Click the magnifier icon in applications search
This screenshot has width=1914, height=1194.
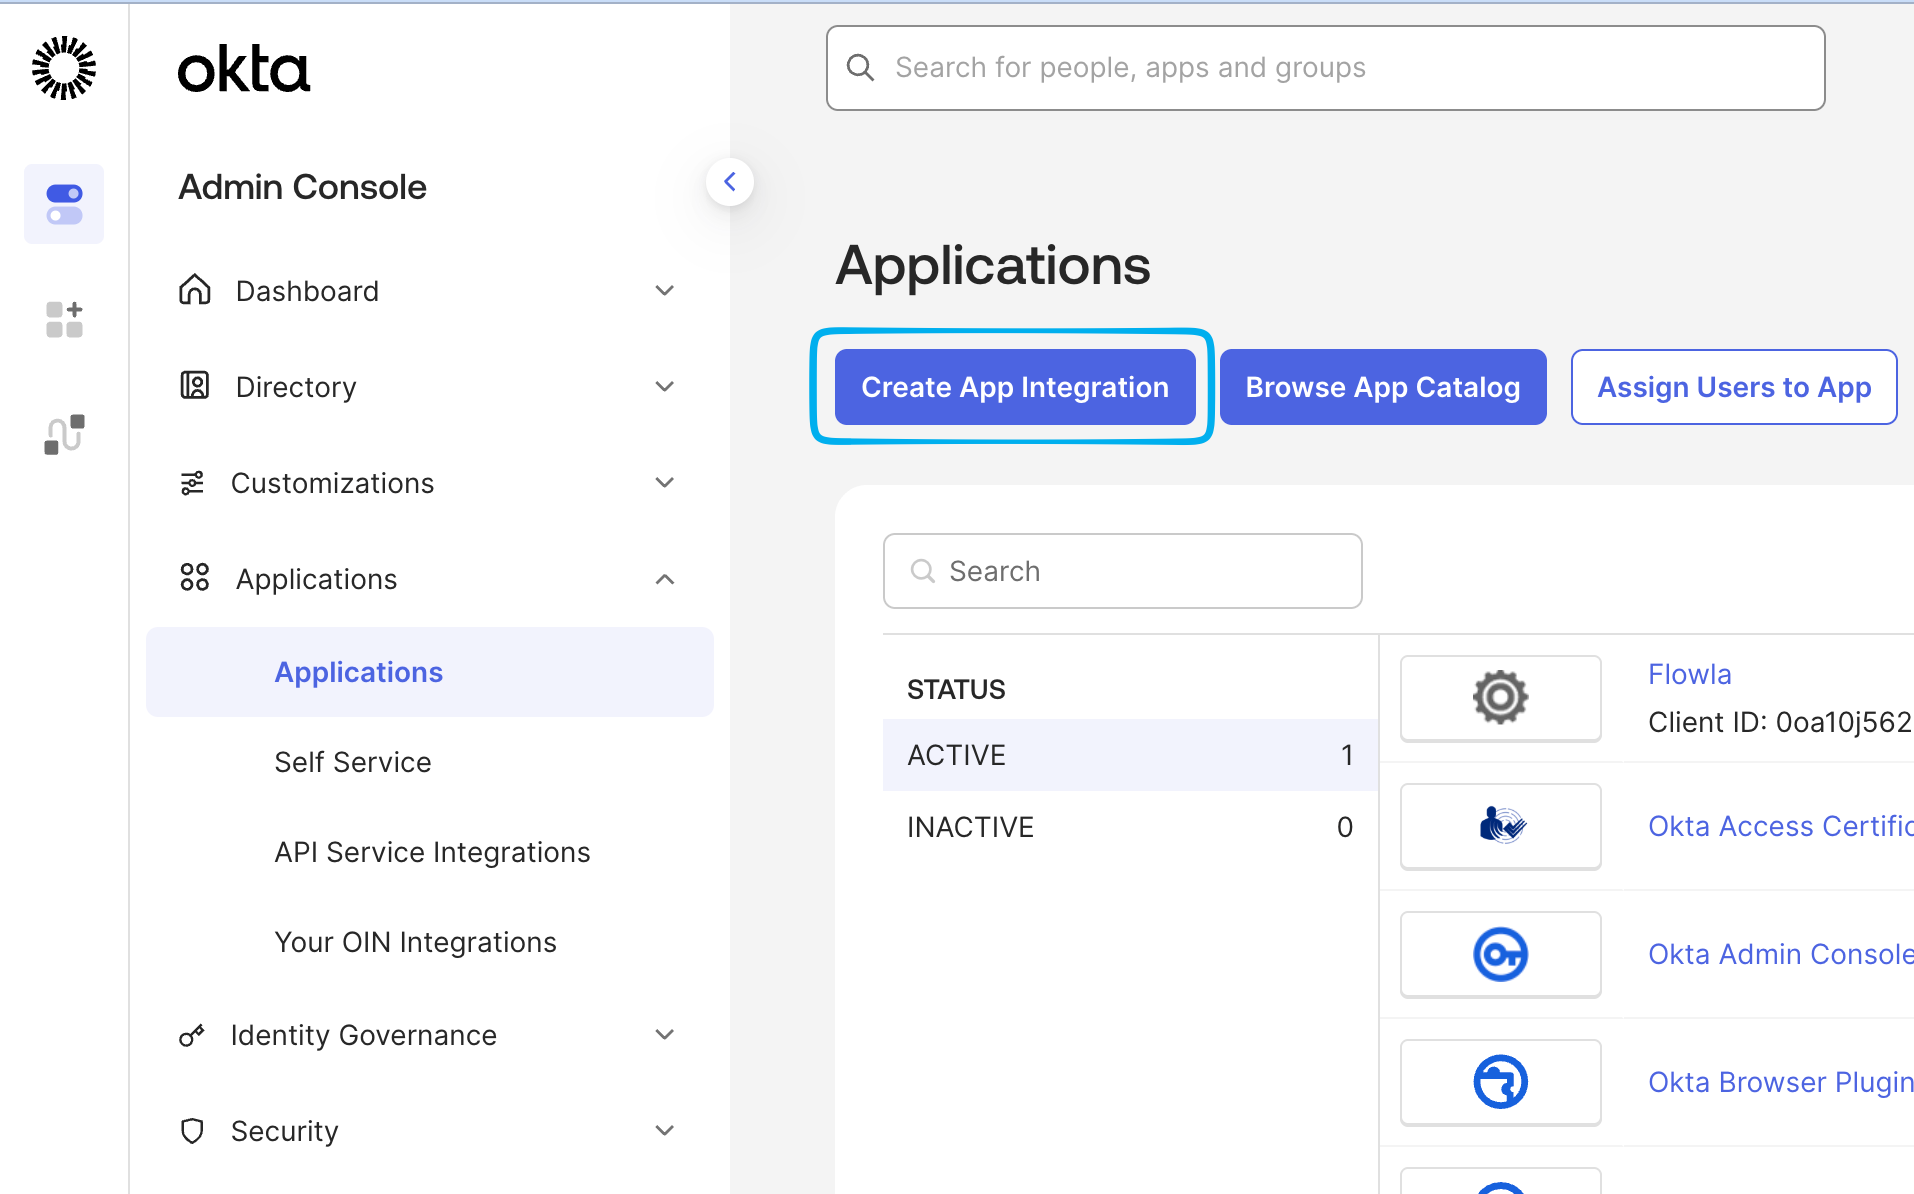click(x=923, y=571)
